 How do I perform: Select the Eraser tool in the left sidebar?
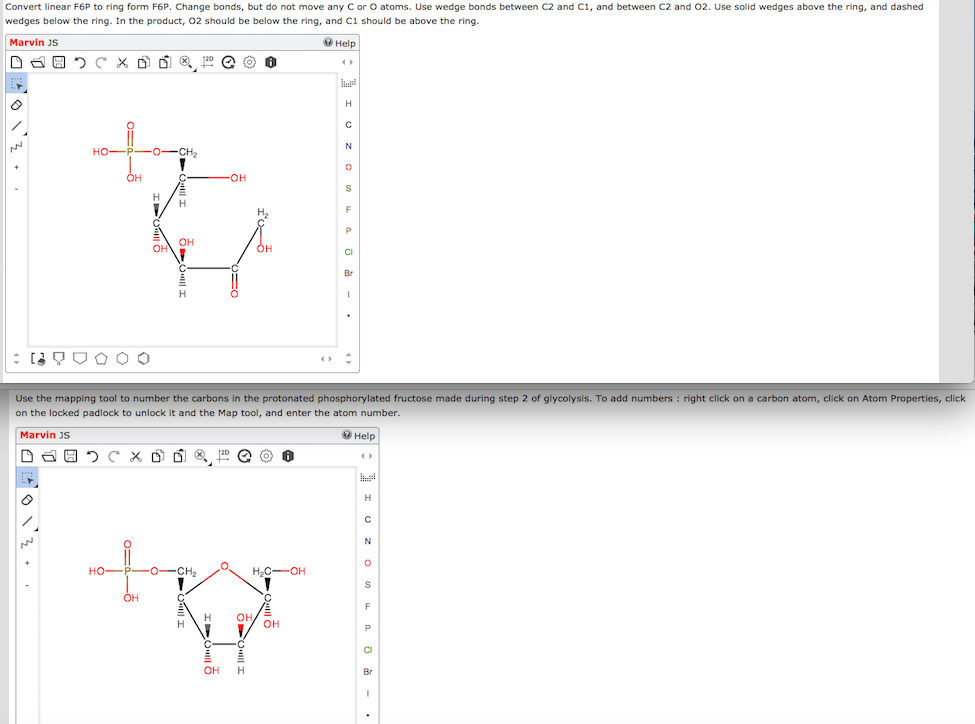(15, 105)
